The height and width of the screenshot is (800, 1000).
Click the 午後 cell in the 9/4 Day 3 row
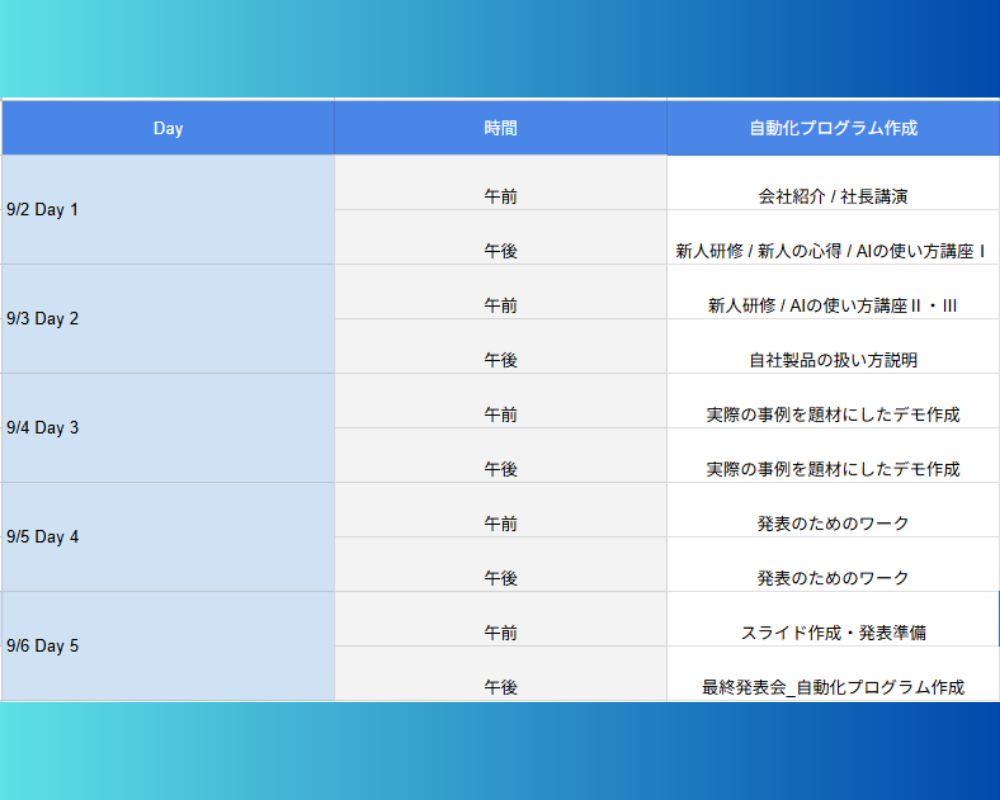point(501,456)
